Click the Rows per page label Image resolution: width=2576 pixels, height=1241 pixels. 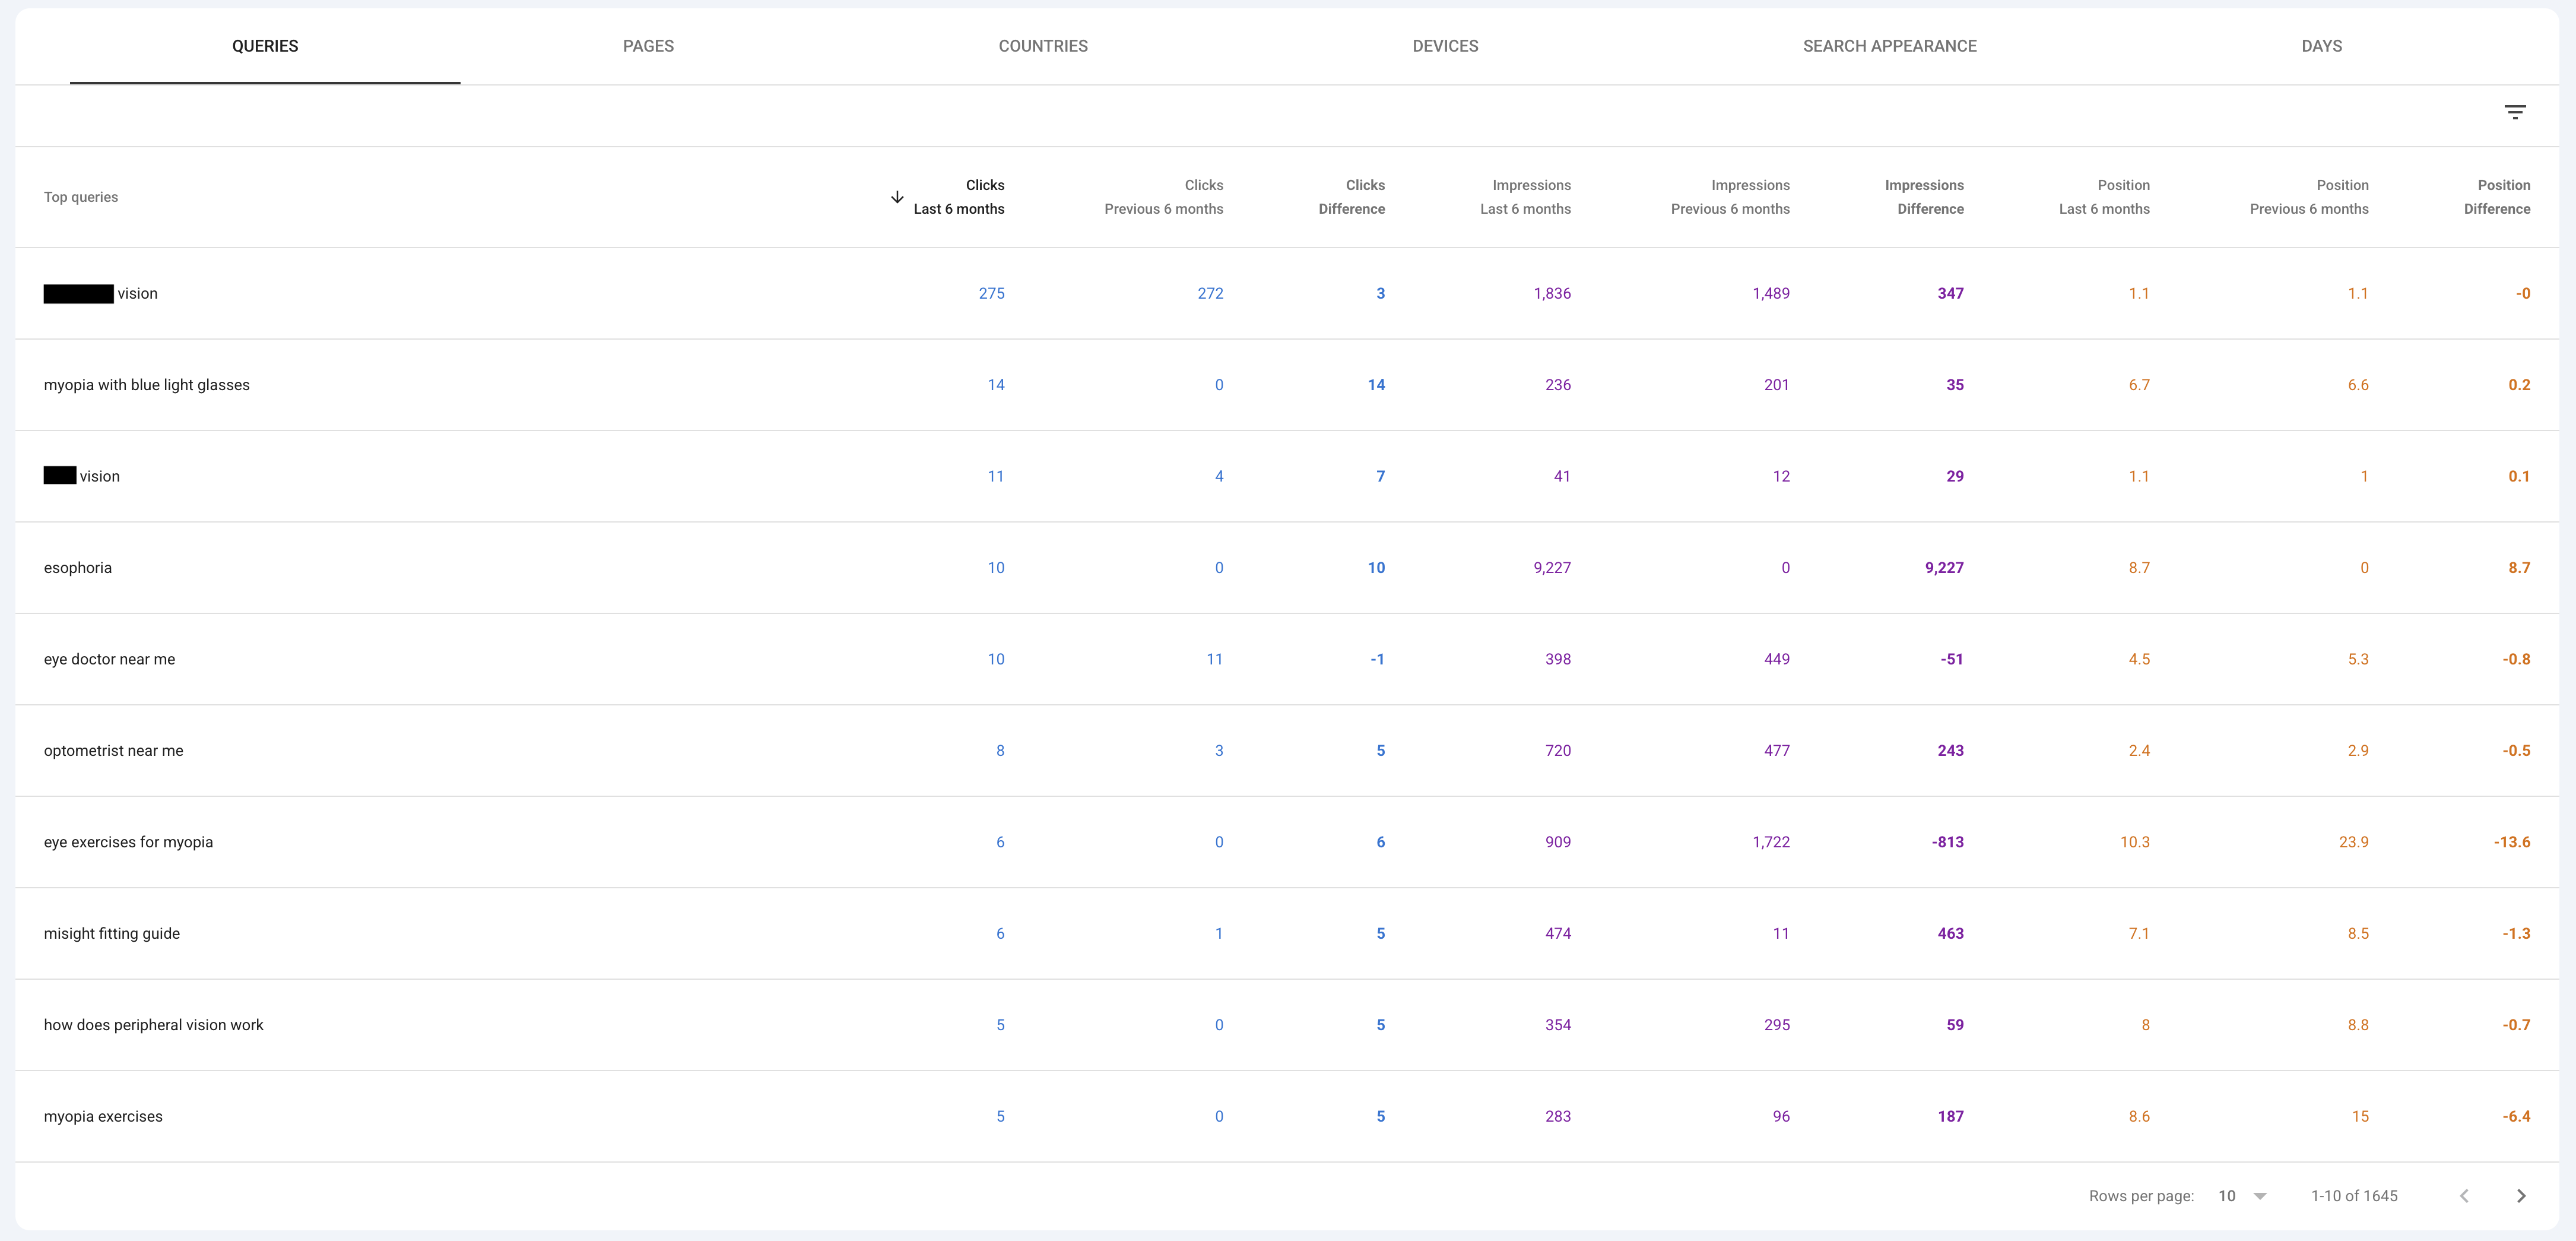(2141, 1196)
